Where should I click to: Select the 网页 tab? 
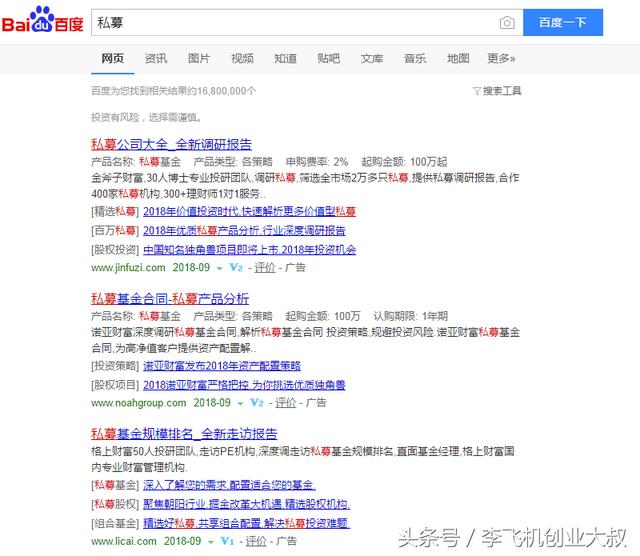click(113, 58)
